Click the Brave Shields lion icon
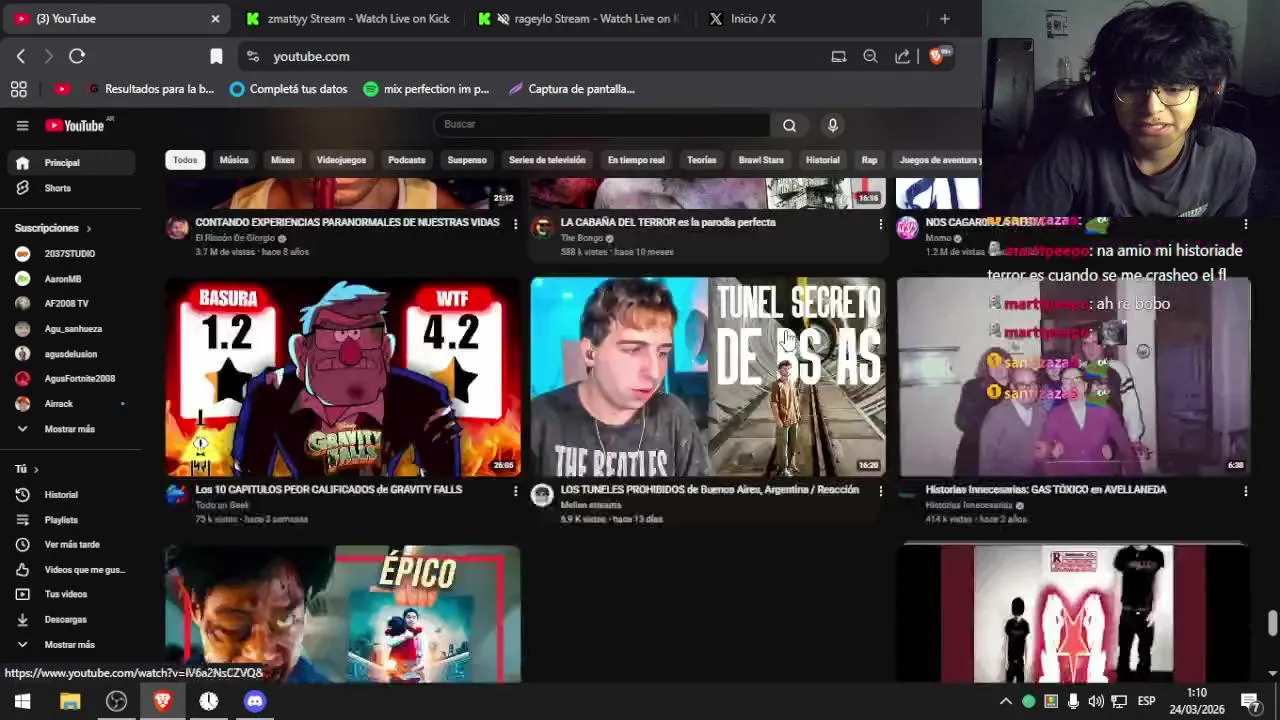 point(937,56)
